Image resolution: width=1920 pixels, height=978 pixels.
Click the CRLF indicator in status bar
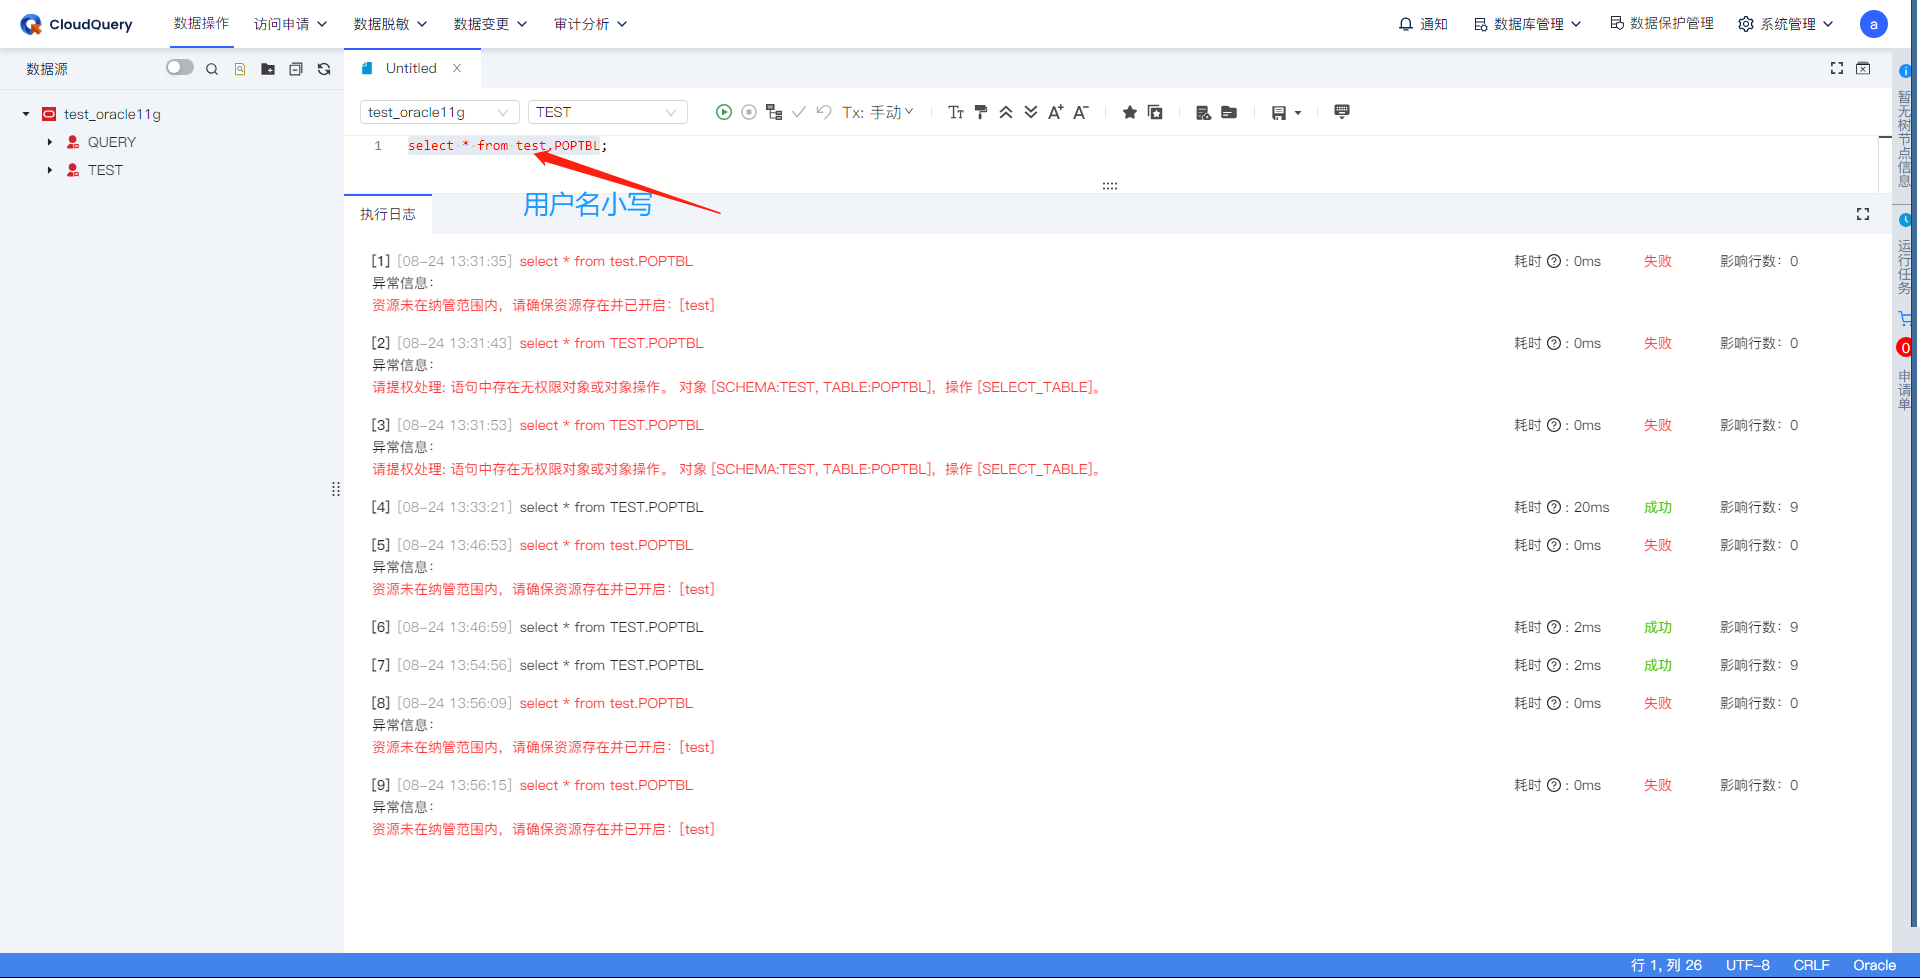(1811, 965)
